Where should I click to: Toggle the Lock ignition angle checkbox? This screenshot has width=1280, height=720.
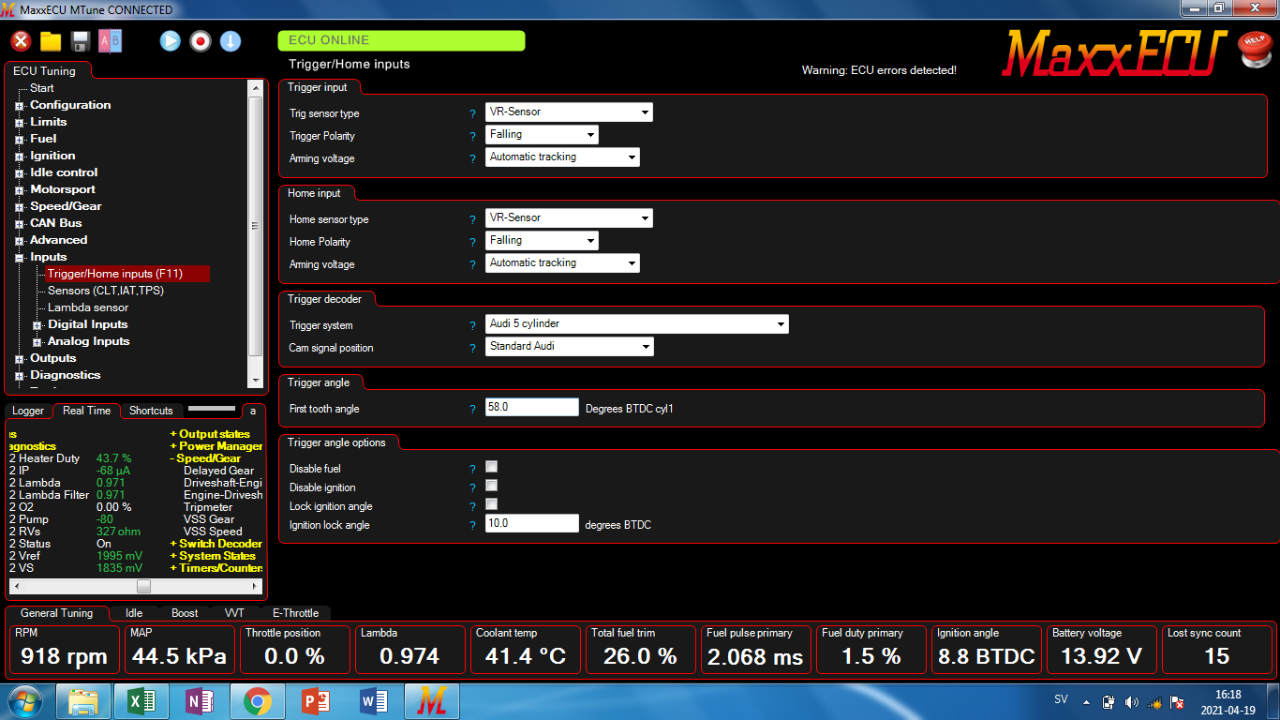point(491,504)
